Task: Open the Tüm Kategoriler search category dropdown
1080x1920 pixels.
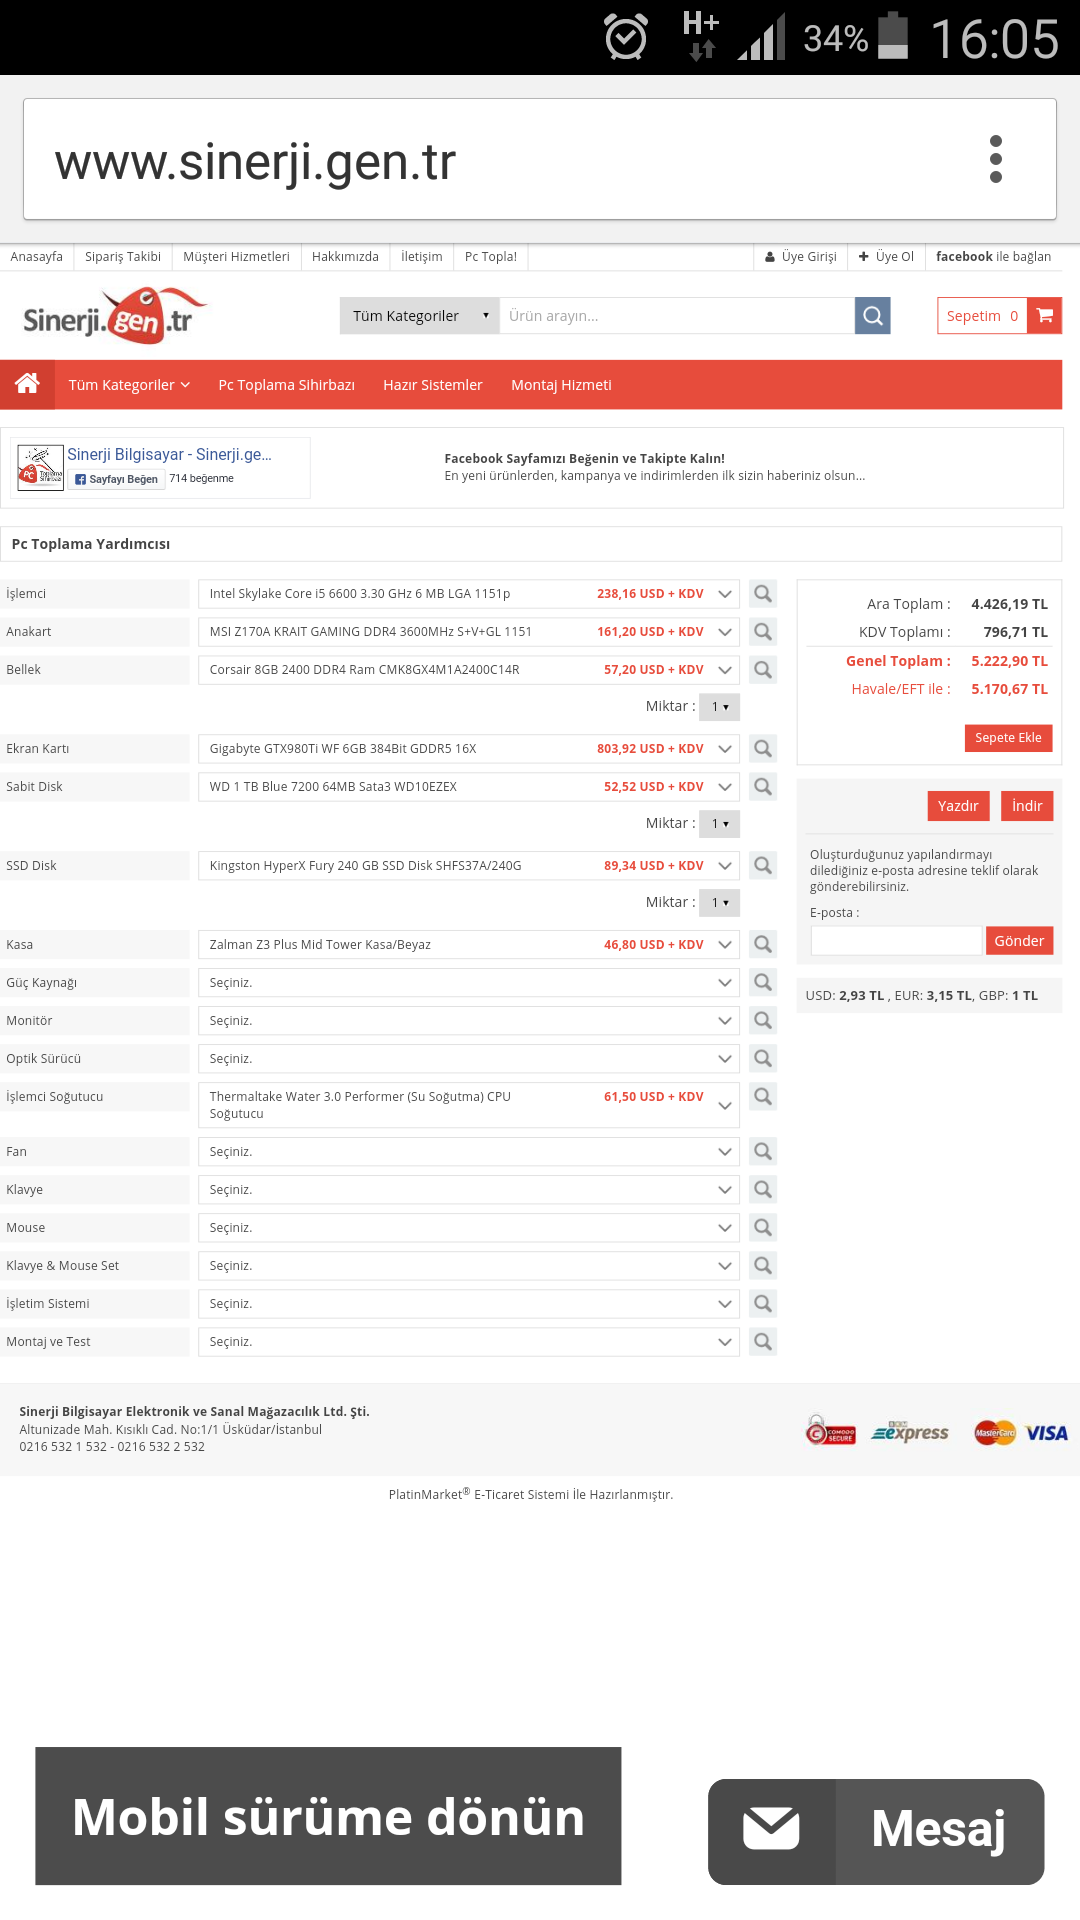Action: point(420,316)
